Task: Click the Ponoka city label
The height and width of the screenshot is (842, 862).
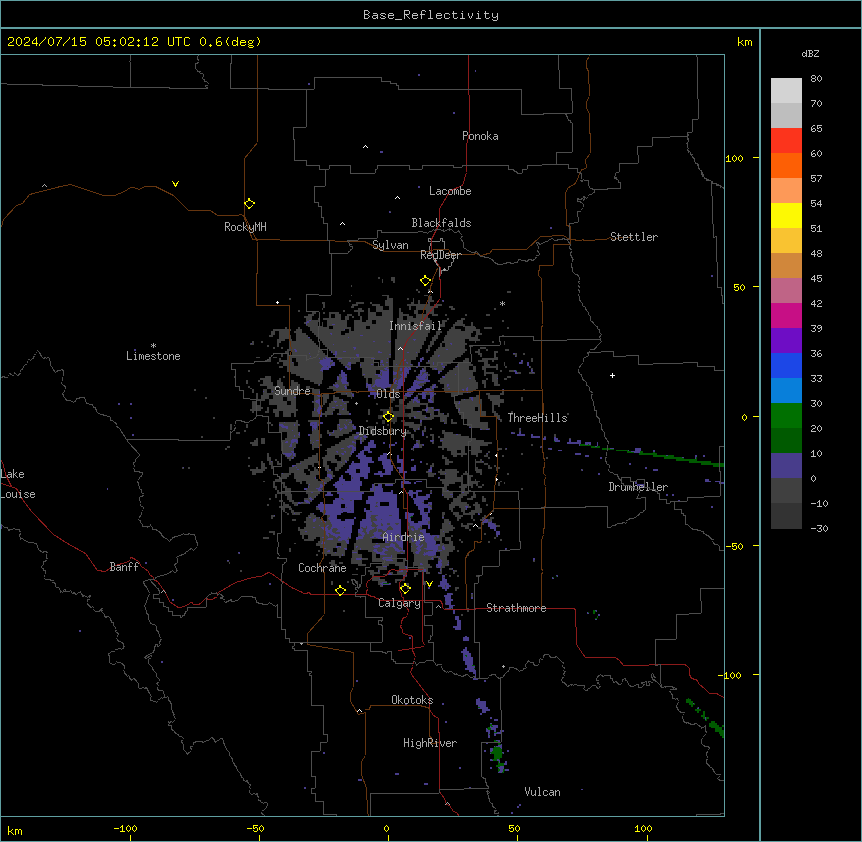Action: [480, 136]
